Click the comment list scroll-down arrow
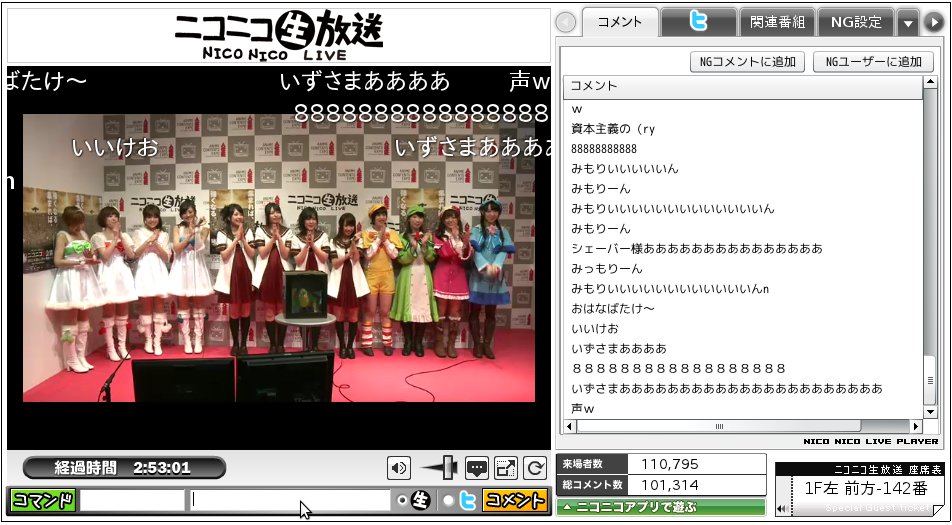The image size is (952, 525). pyautogui.click(x=930, y=412)
